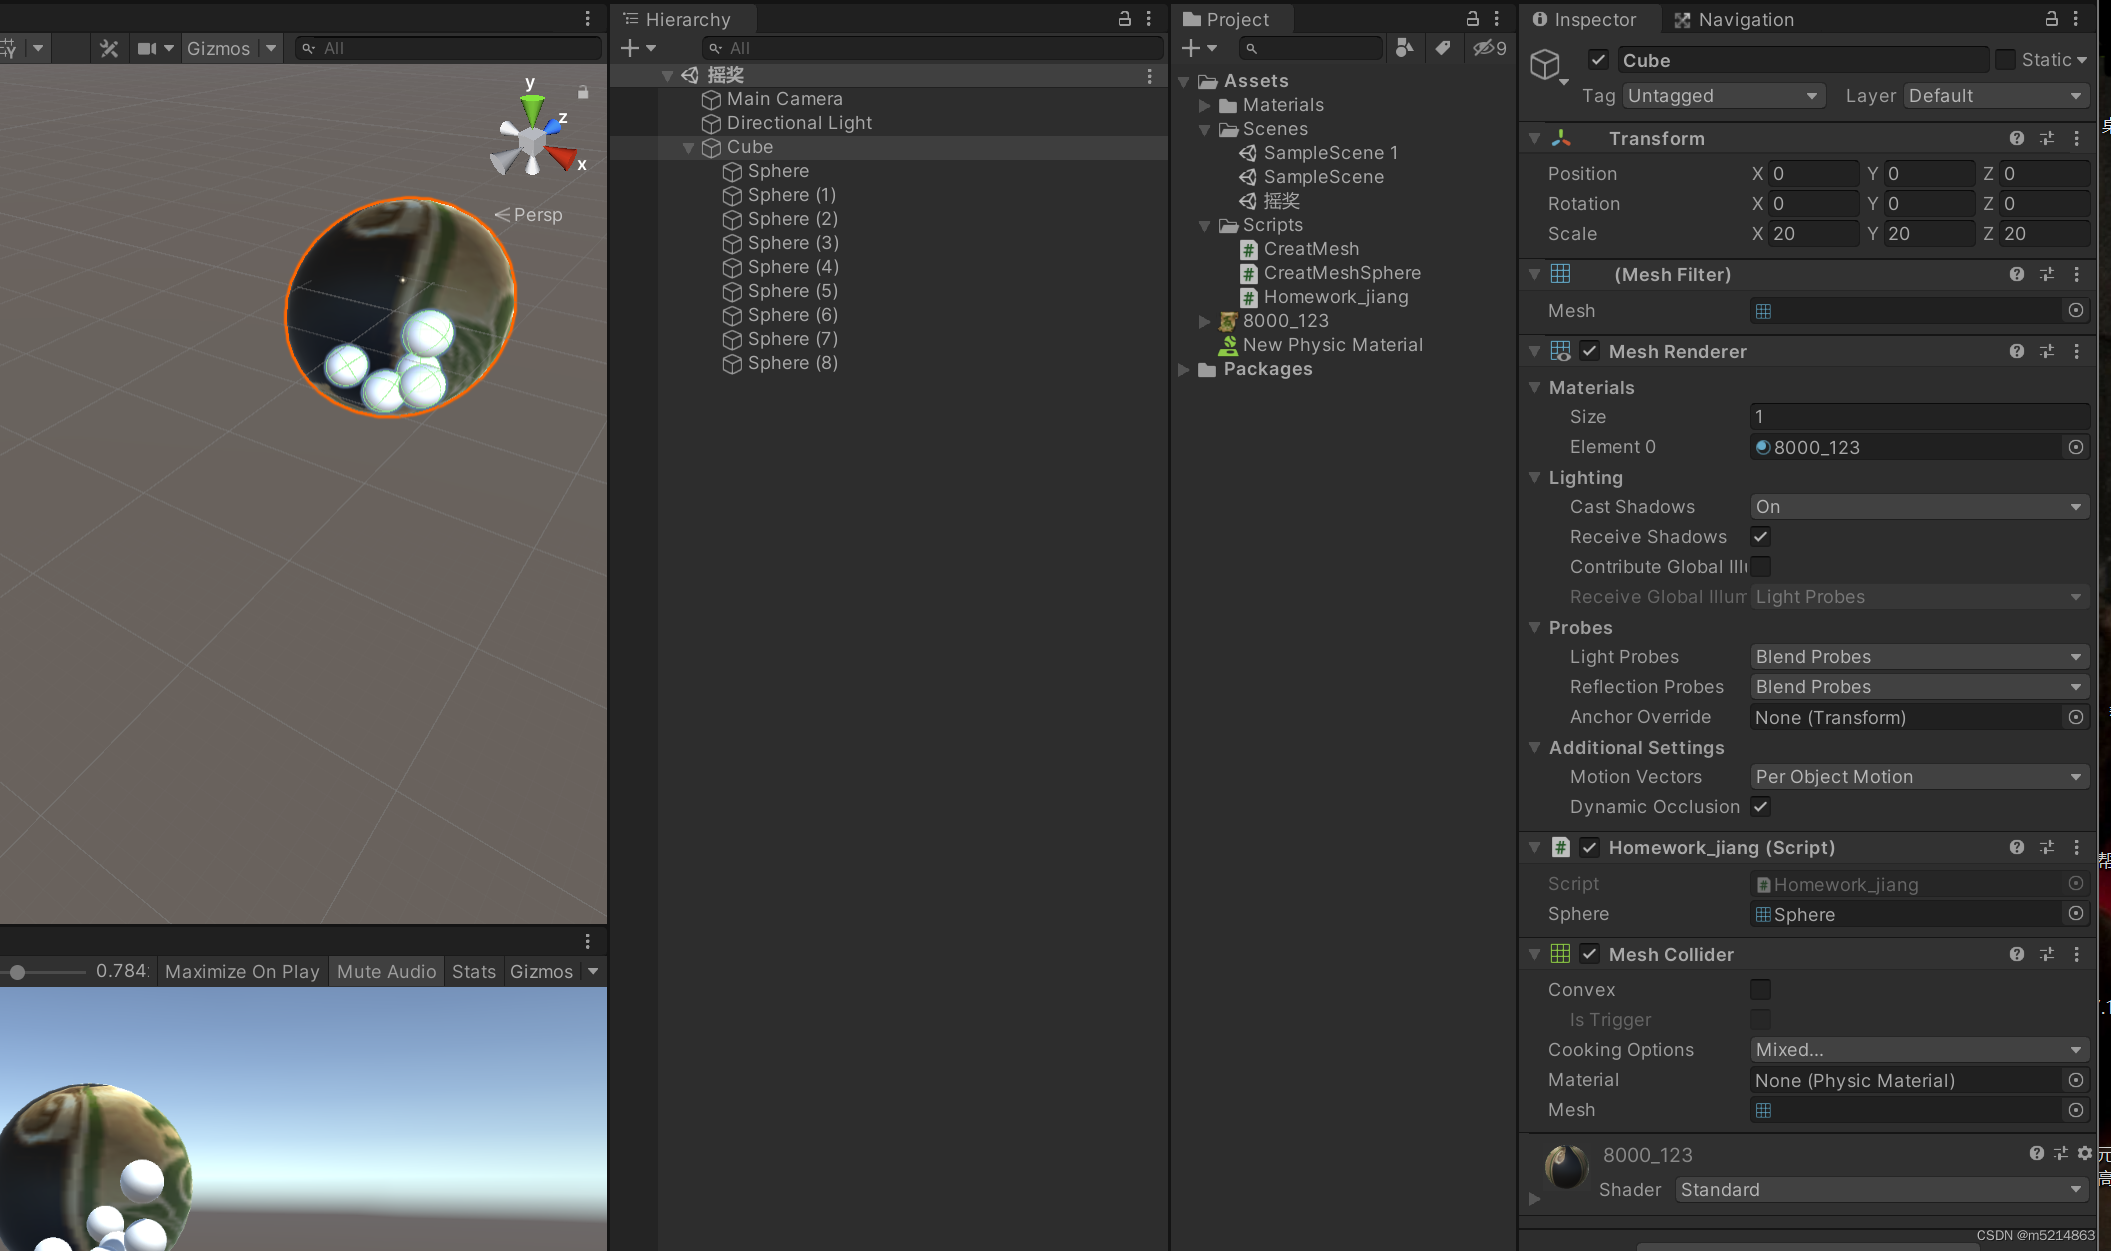Viewport: 2111px width, 1251px height.
Task: Click the Maximize On Play button
Action: 241,971
